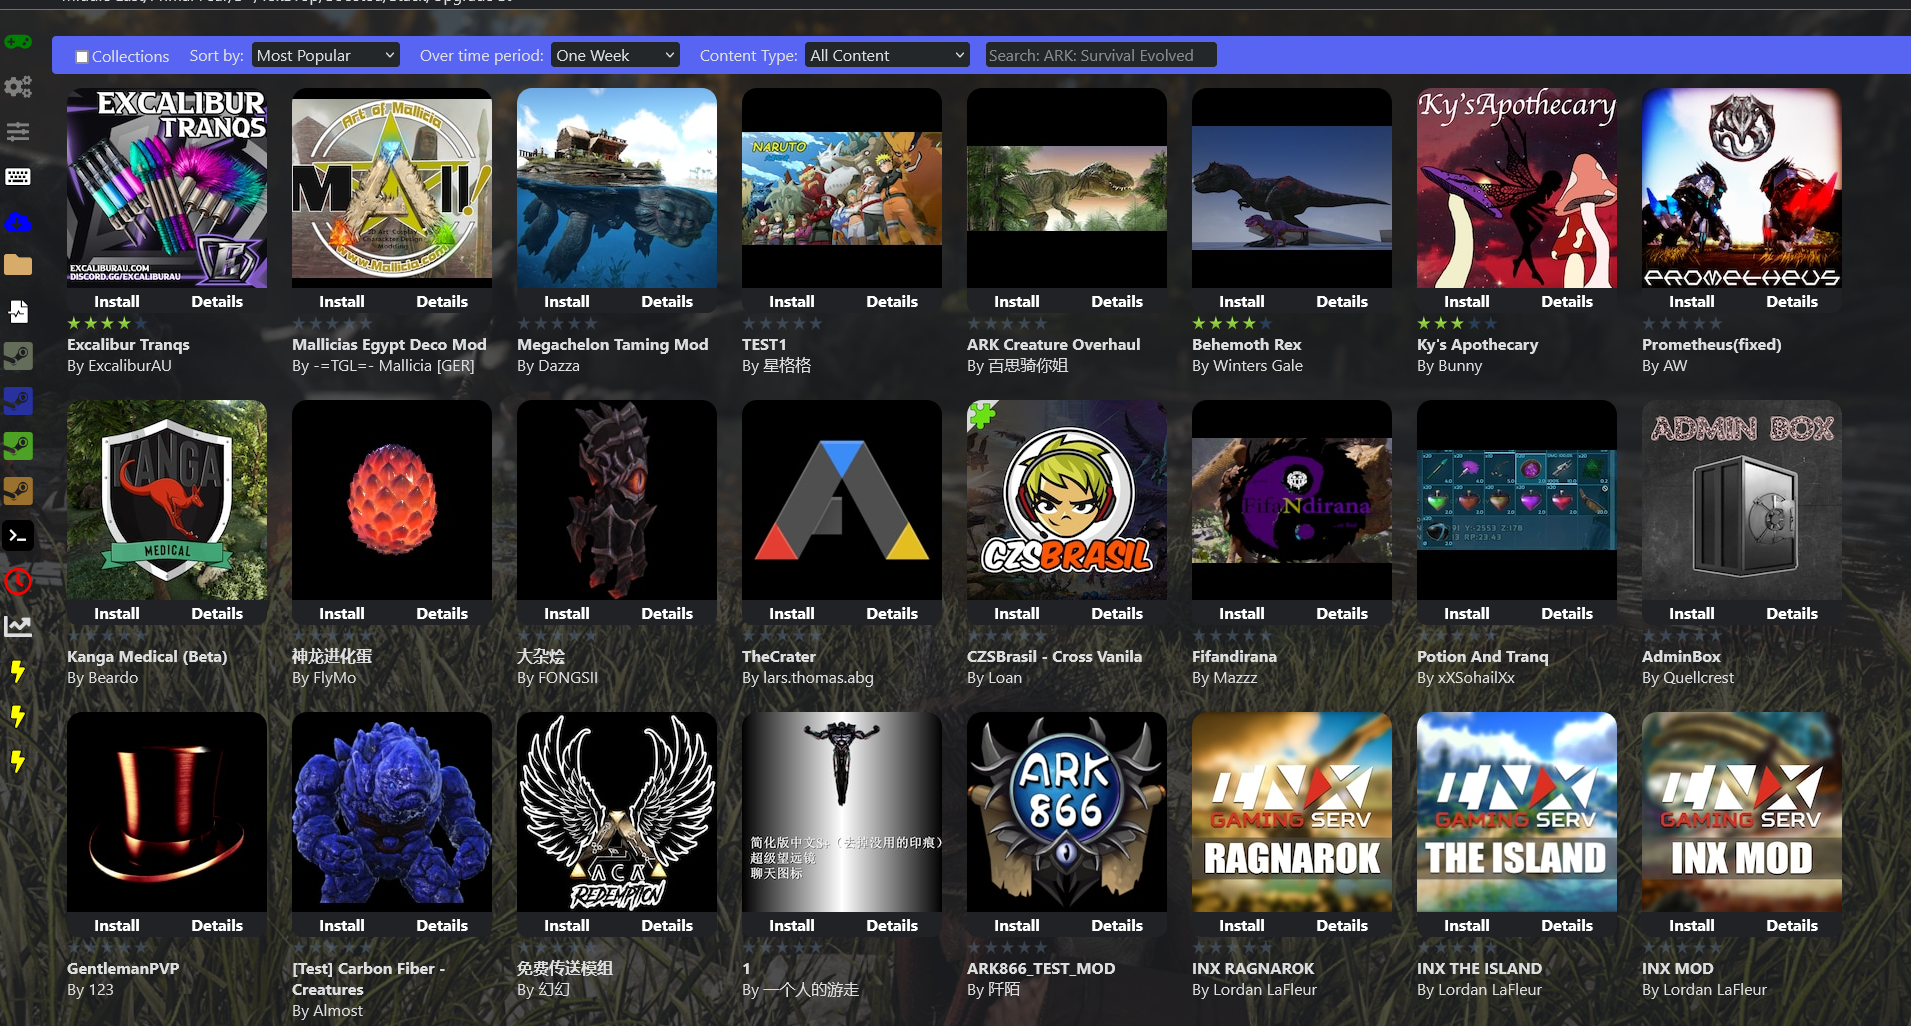
Task: Select the blue Steam icon
Action: tap(18, 401)
